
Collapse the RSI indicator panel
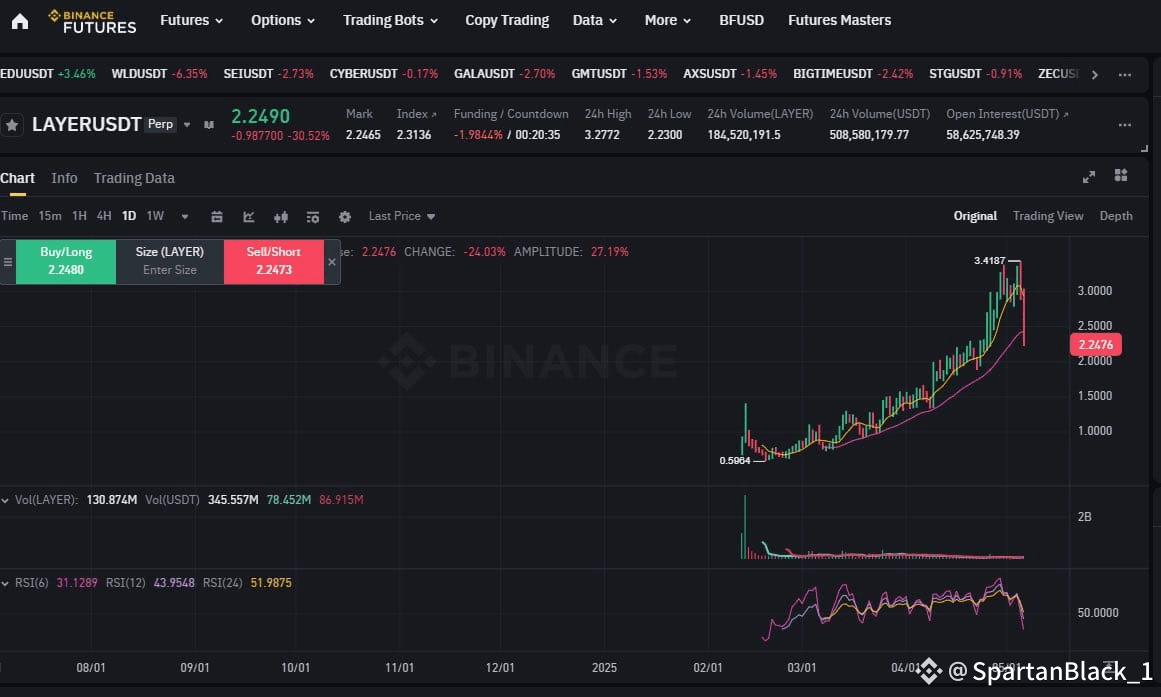point(5,584)
